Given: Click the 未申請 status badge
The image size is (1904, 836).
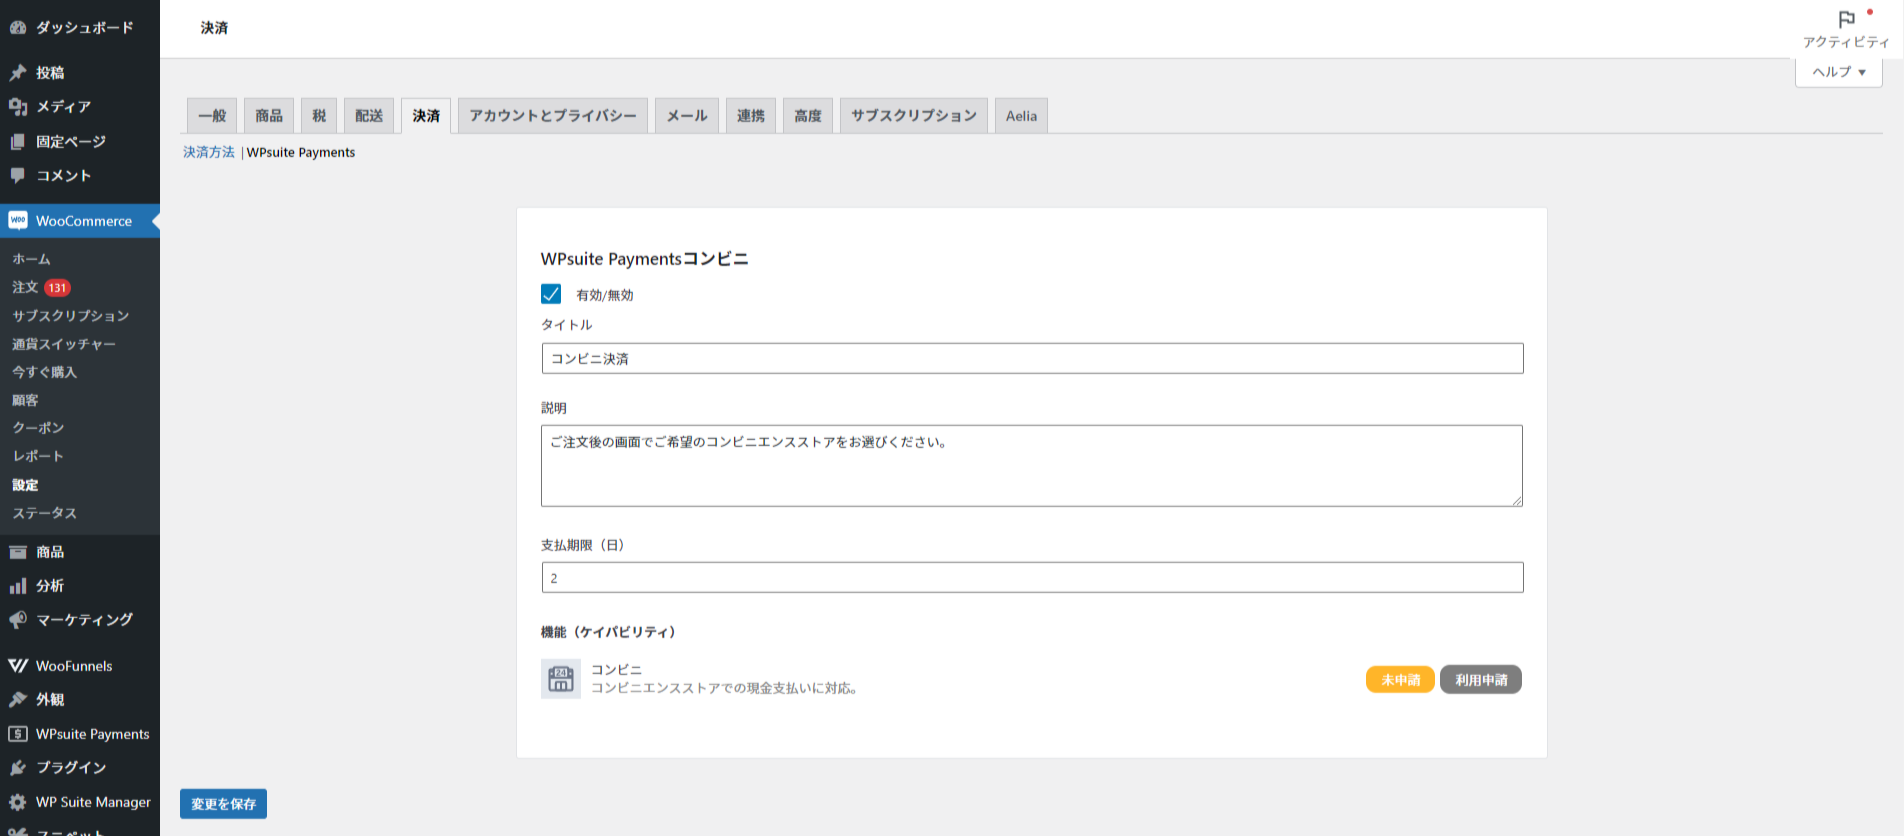Looking at the screenshot, I should pos(1400,680).
